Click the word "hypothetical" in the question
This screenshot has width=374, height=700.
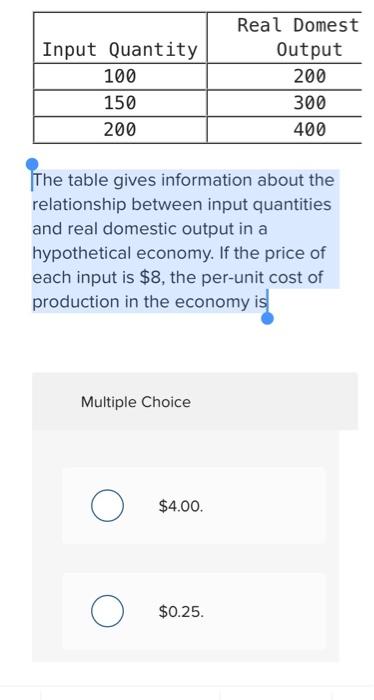(82, 254)
